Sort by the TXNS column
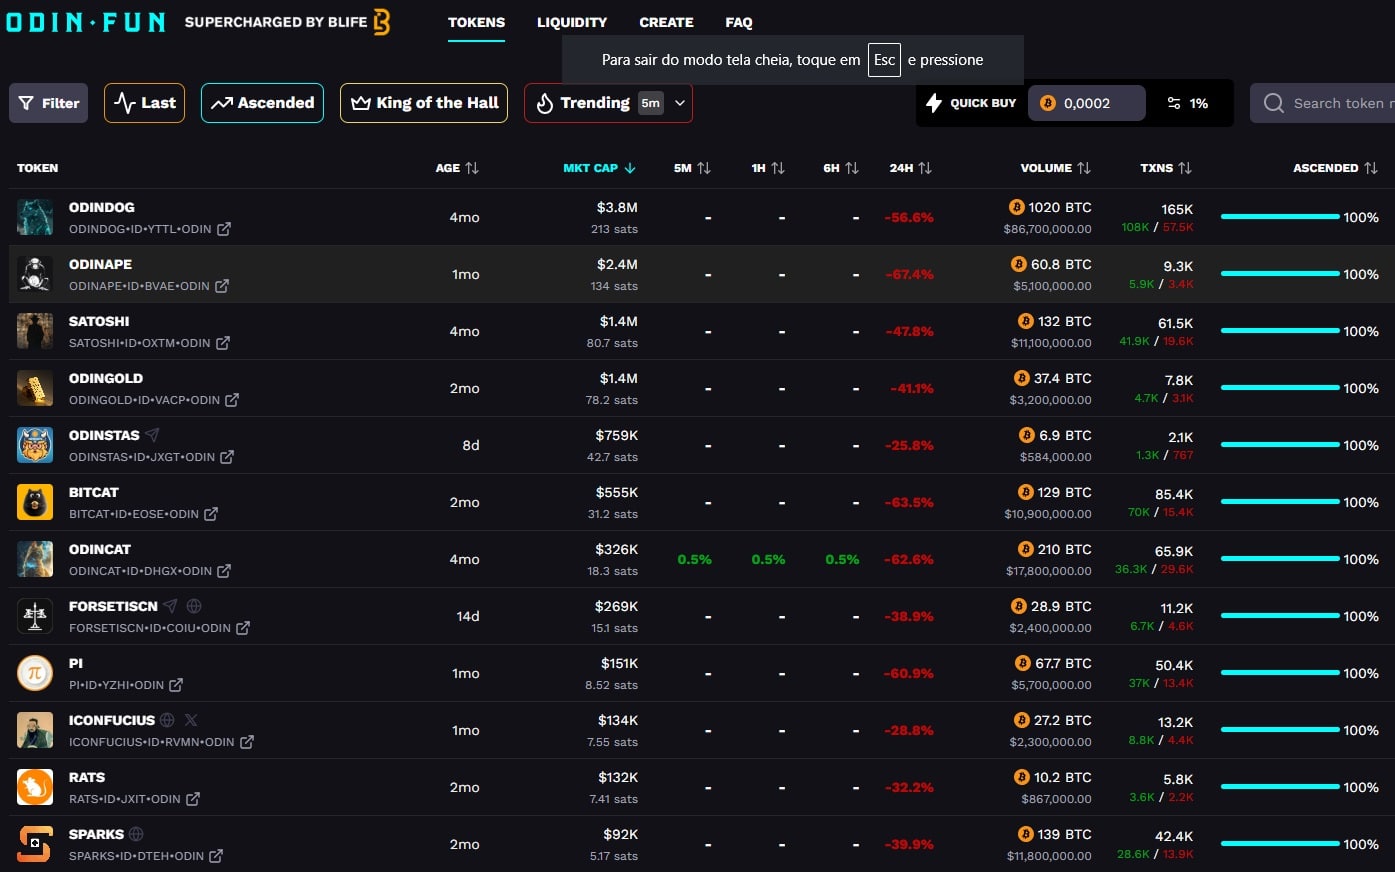Image resolution: width=1395 pixels, height=872 pixels. point(1166,168)
